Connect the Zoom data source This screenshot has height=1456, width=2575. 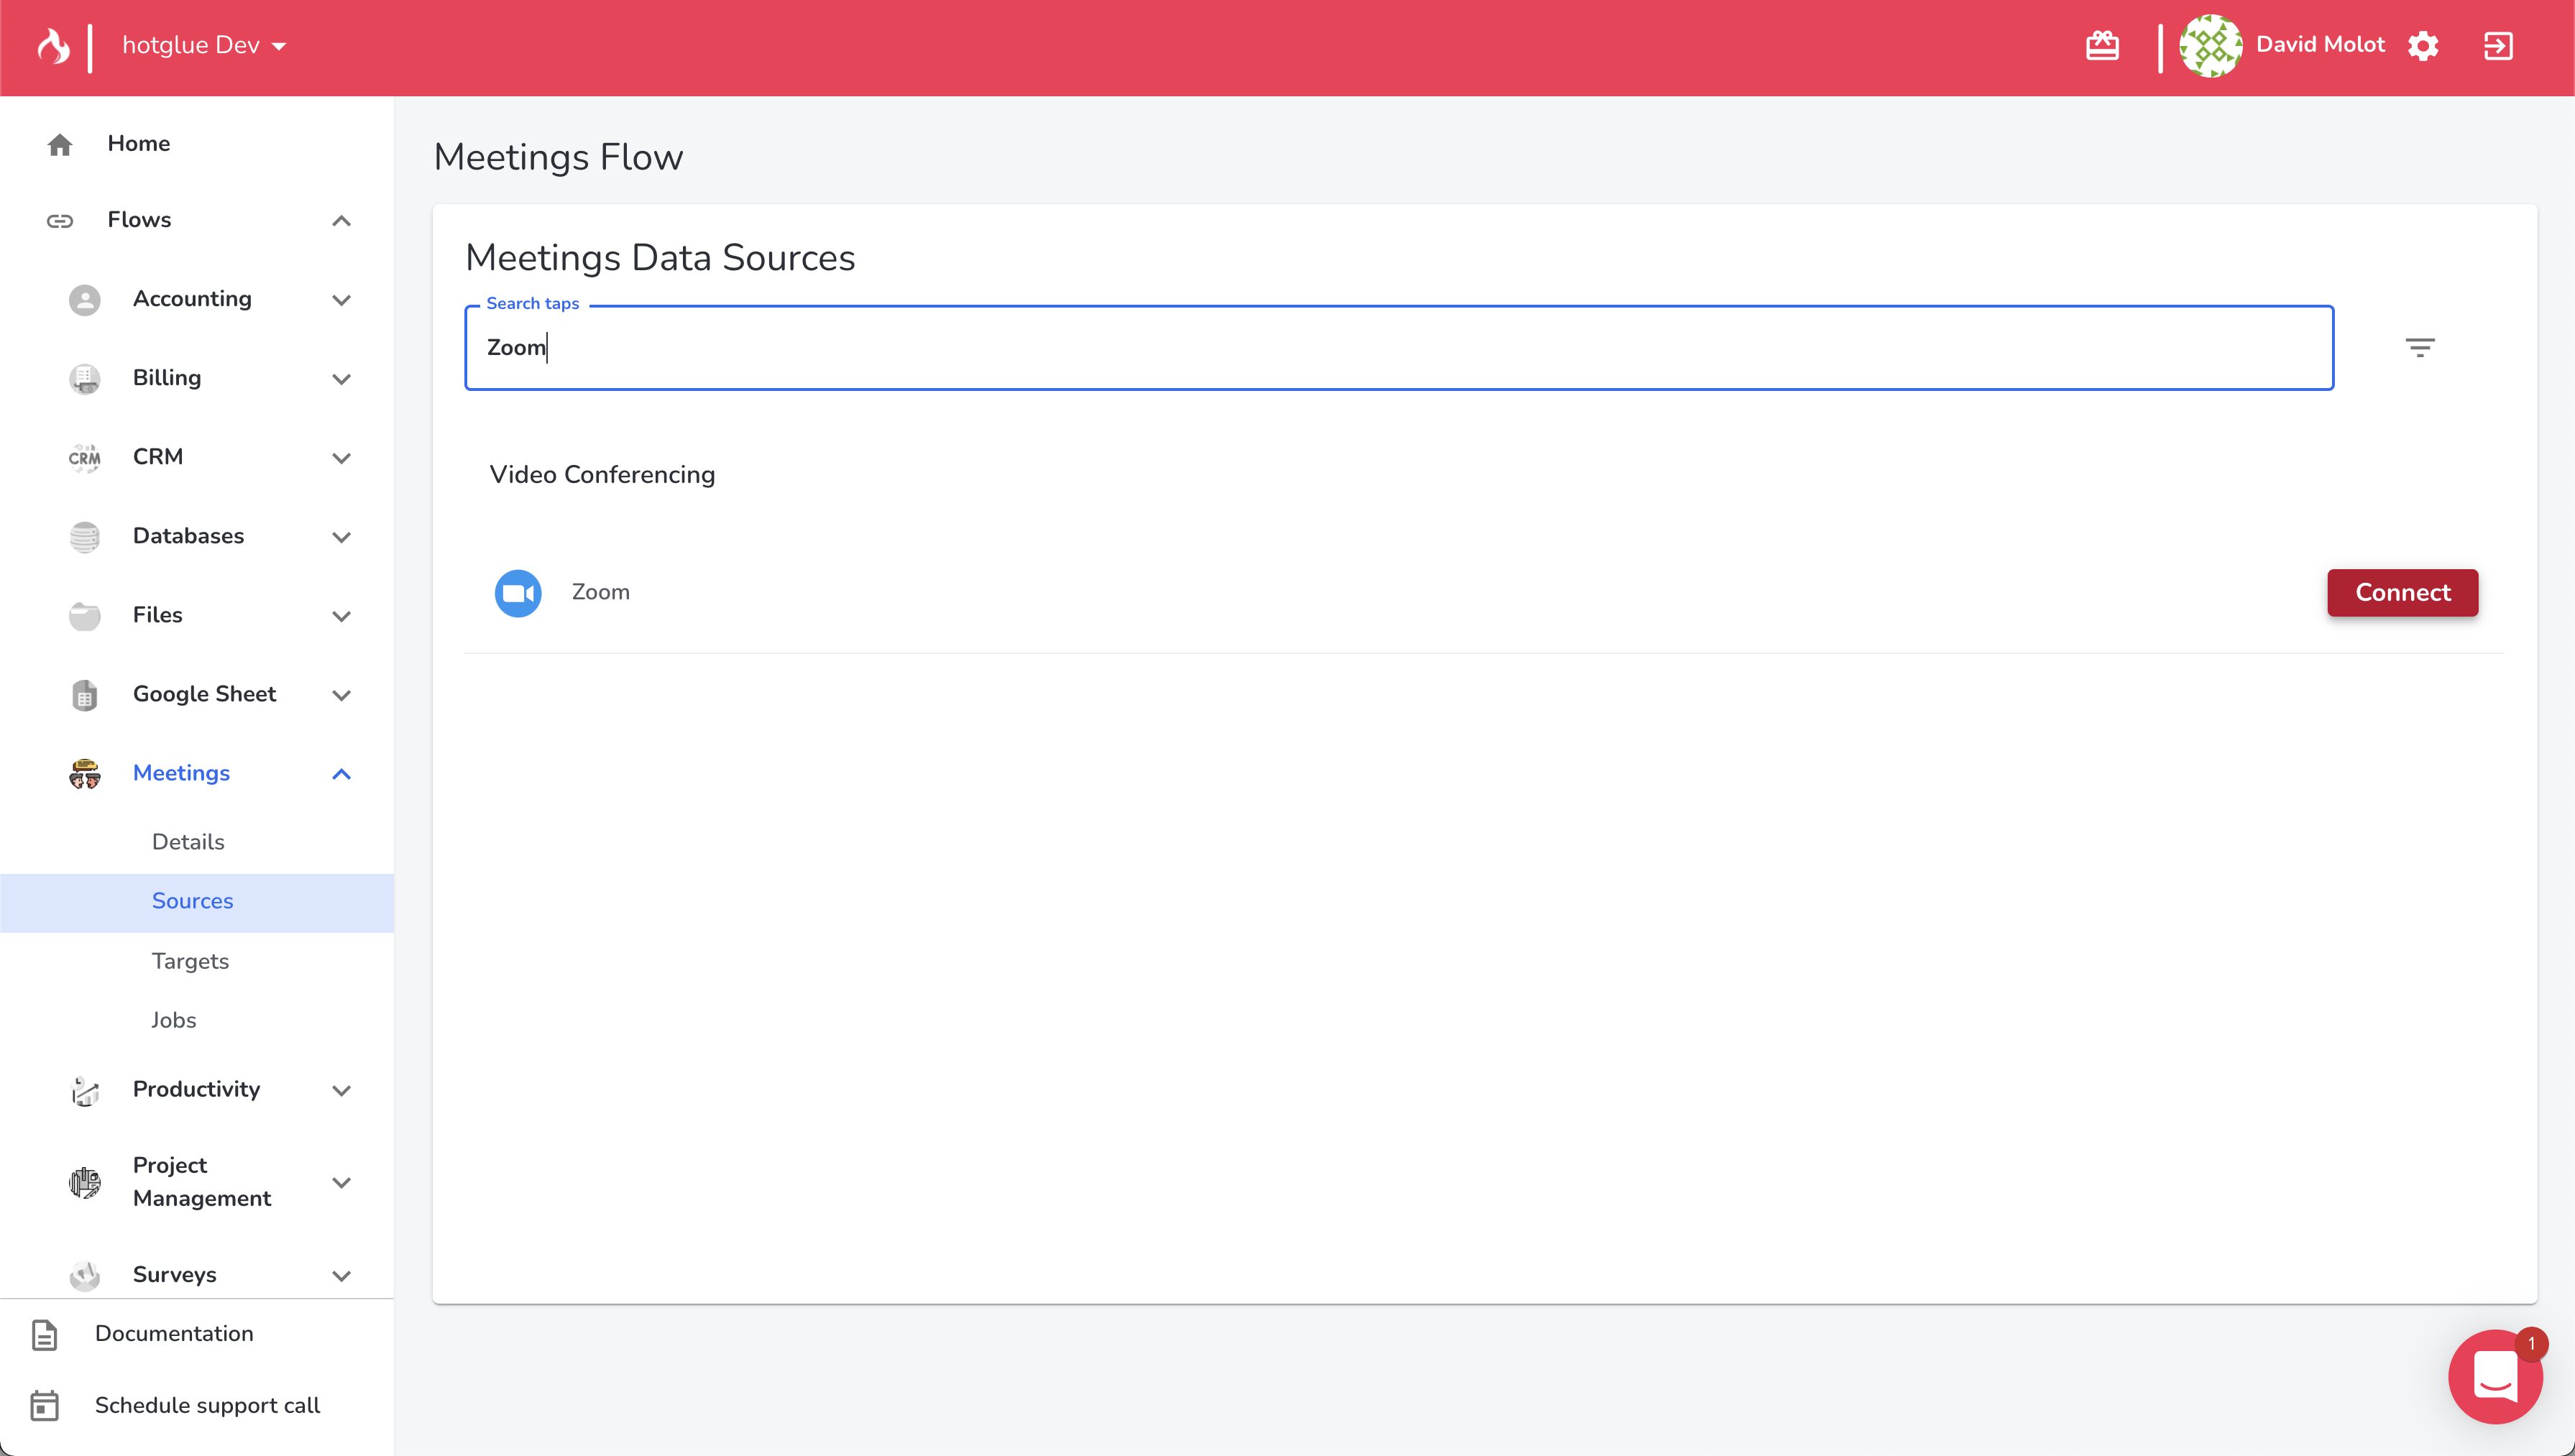pyautogui.click(x=2402, y=593)
